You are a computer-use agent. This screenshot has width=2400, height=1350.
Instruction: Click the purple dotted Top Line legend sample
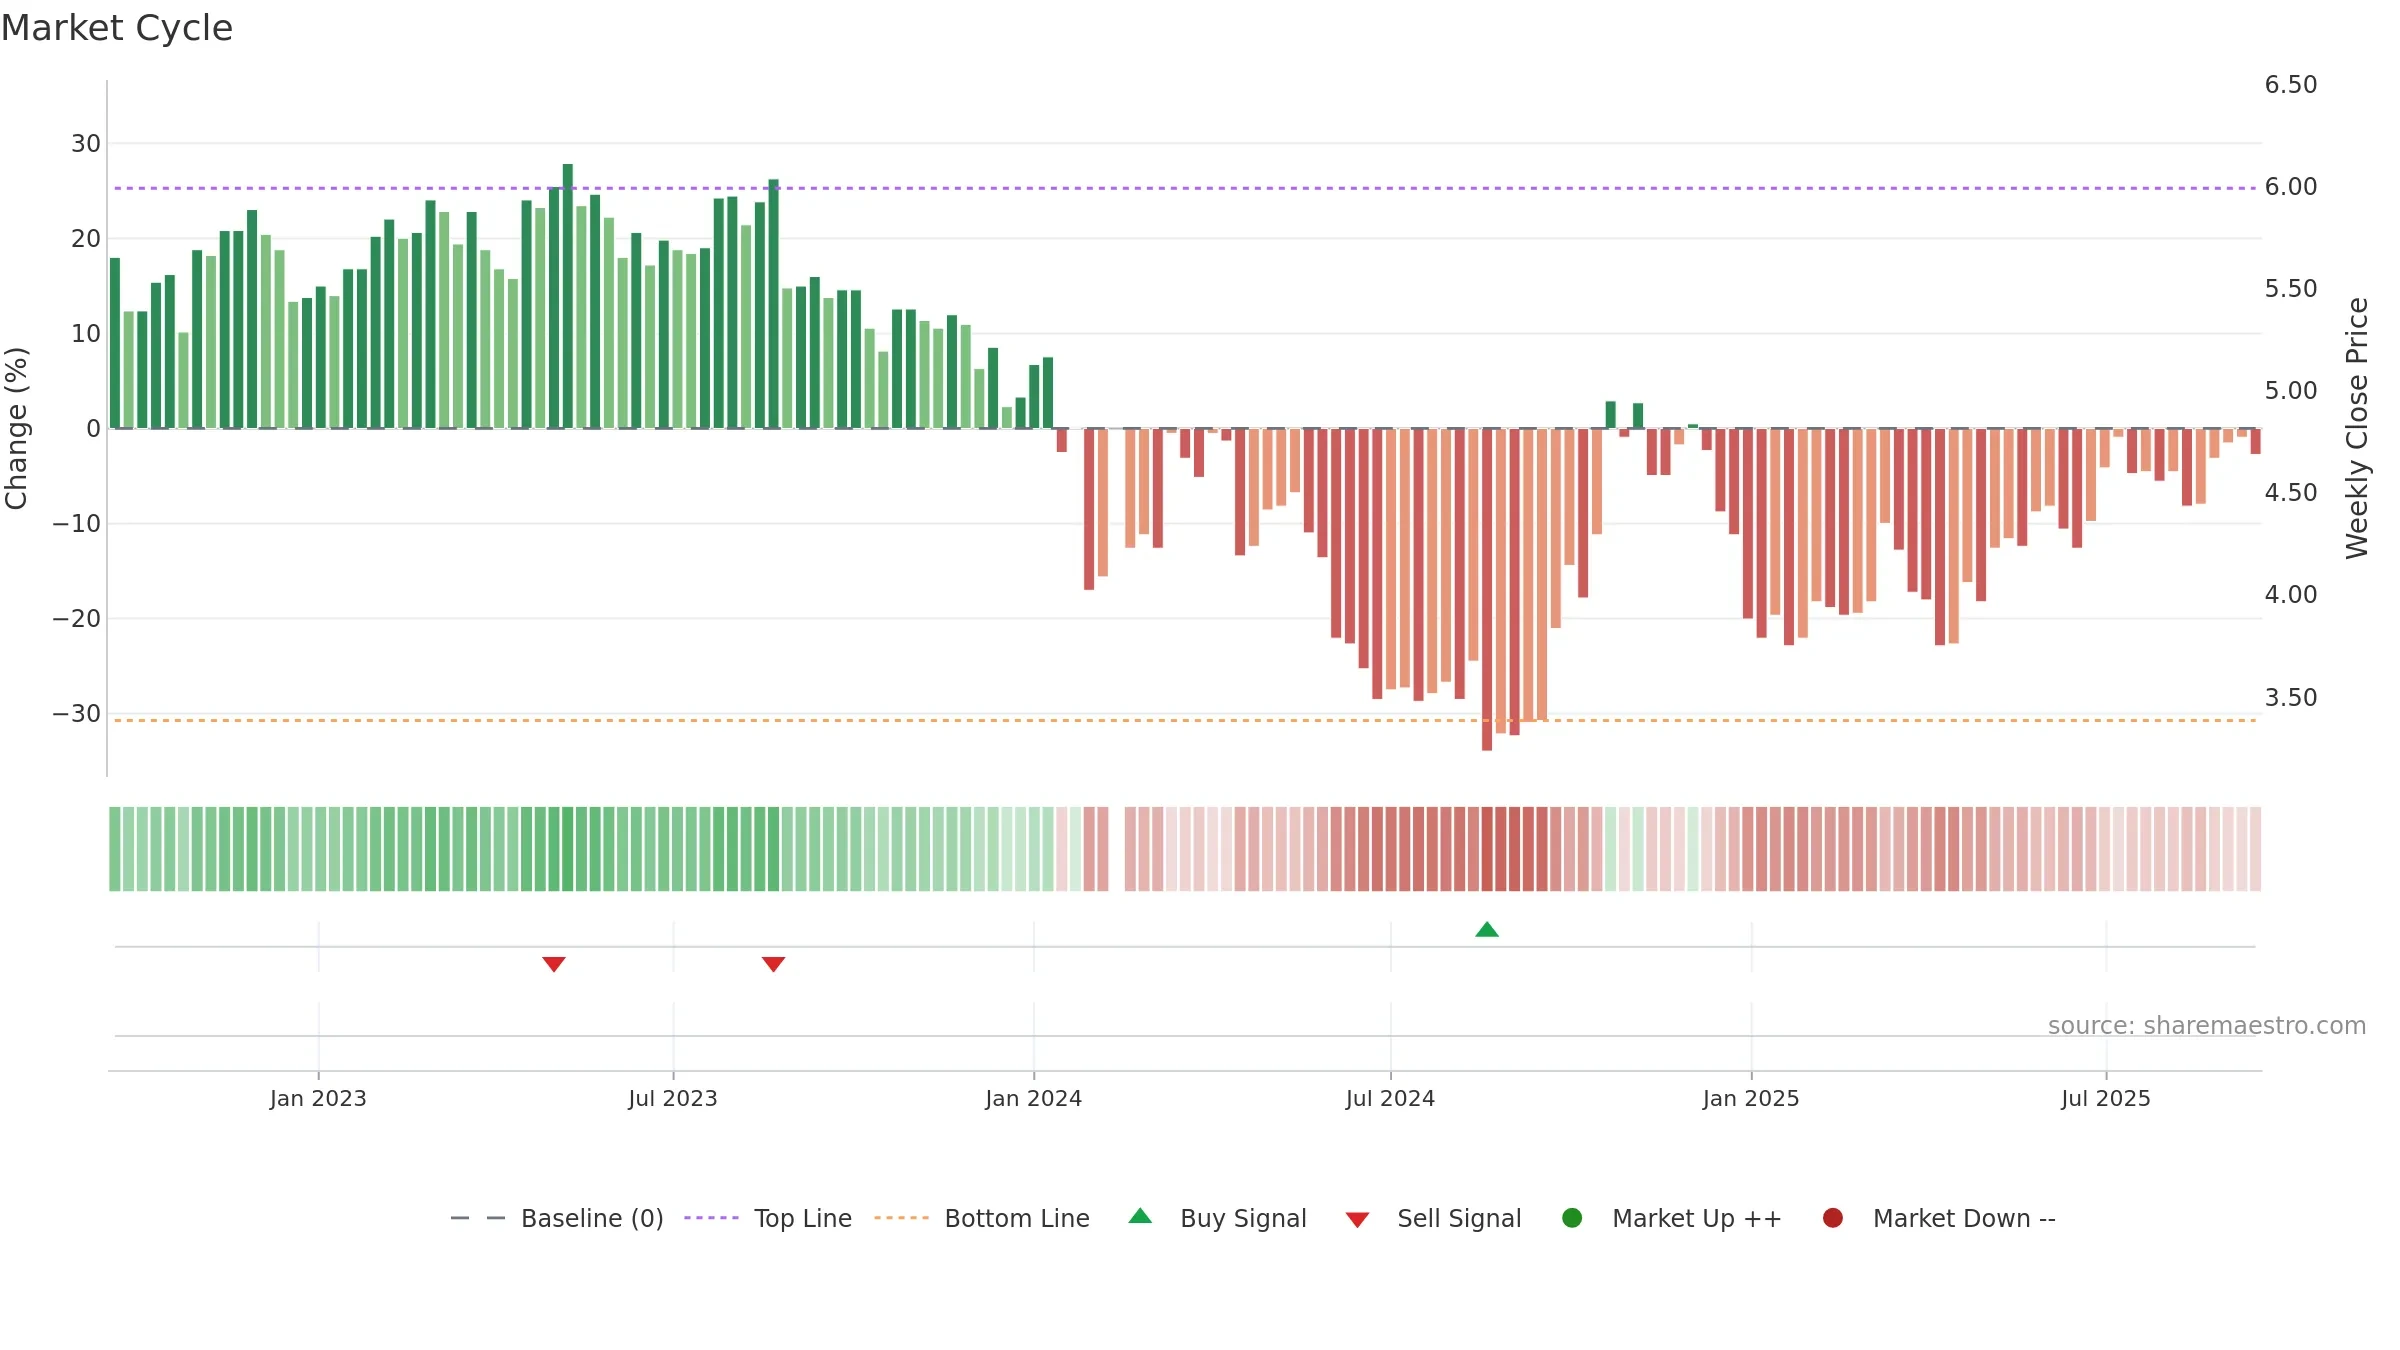(x=711, y=1218)
